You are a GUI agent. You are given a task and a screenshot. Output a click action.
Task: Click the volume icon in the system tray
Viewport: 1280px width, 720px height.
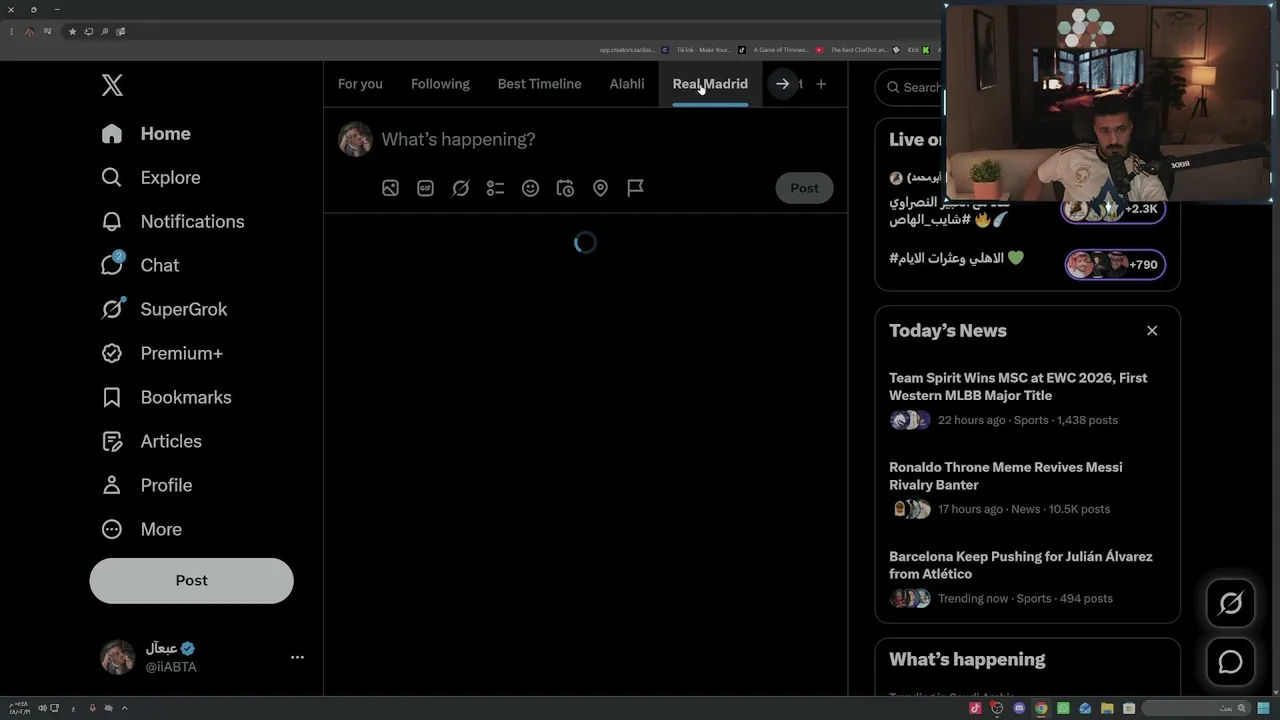(42, 709)
